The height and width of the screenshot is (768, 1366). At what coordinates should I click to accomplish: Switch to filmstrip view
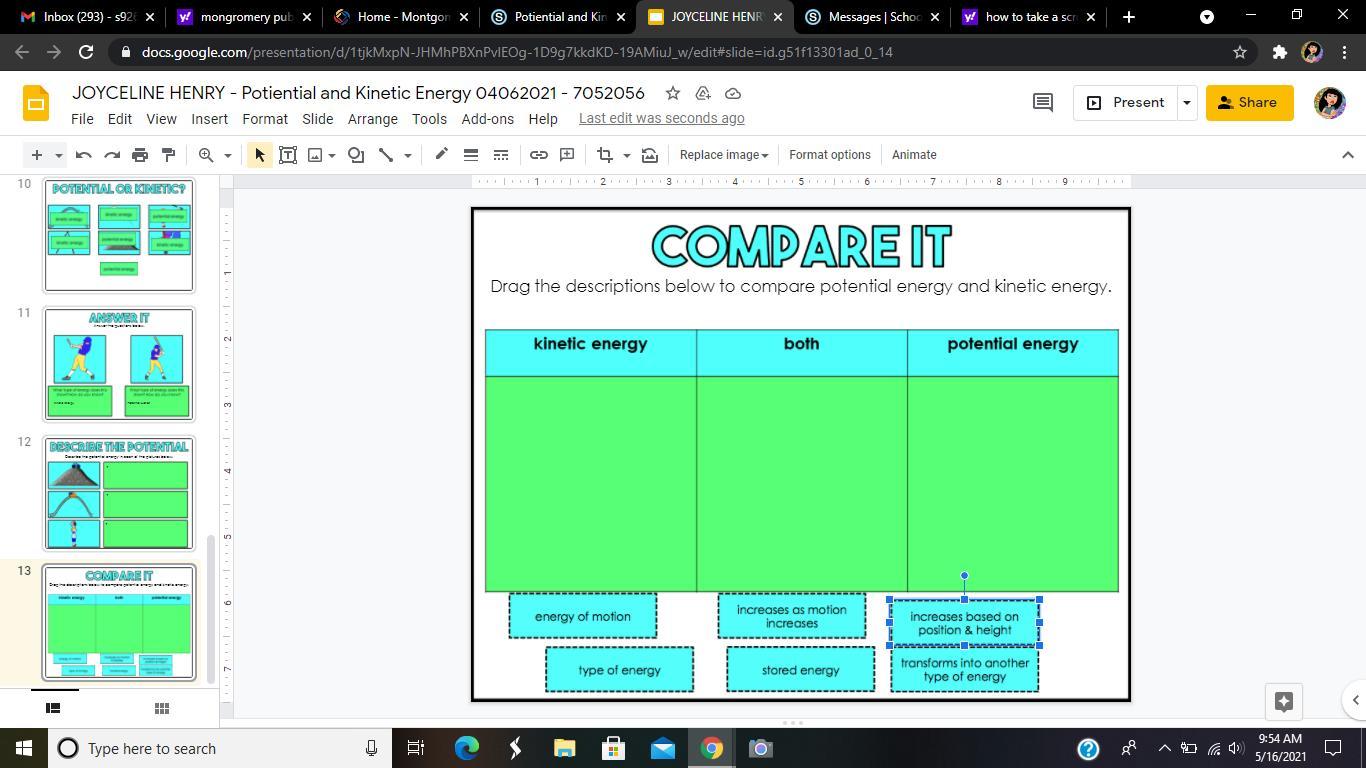(x=54, y=708)
